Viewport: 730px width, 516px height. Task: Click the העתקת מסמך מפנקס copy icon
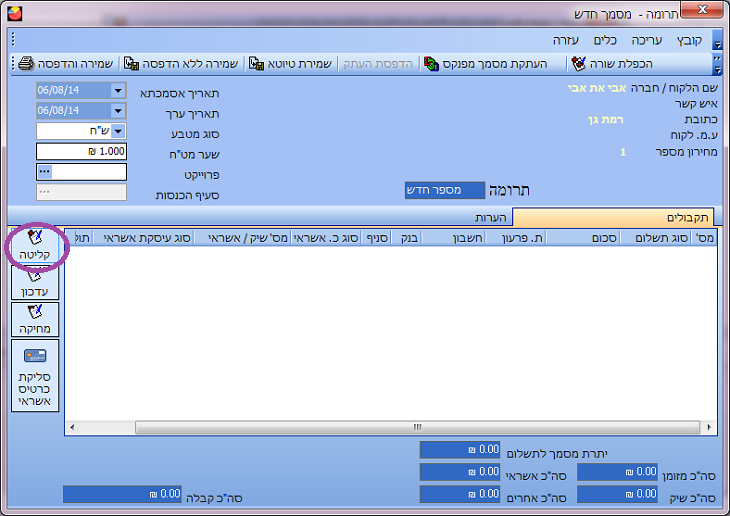431,63
